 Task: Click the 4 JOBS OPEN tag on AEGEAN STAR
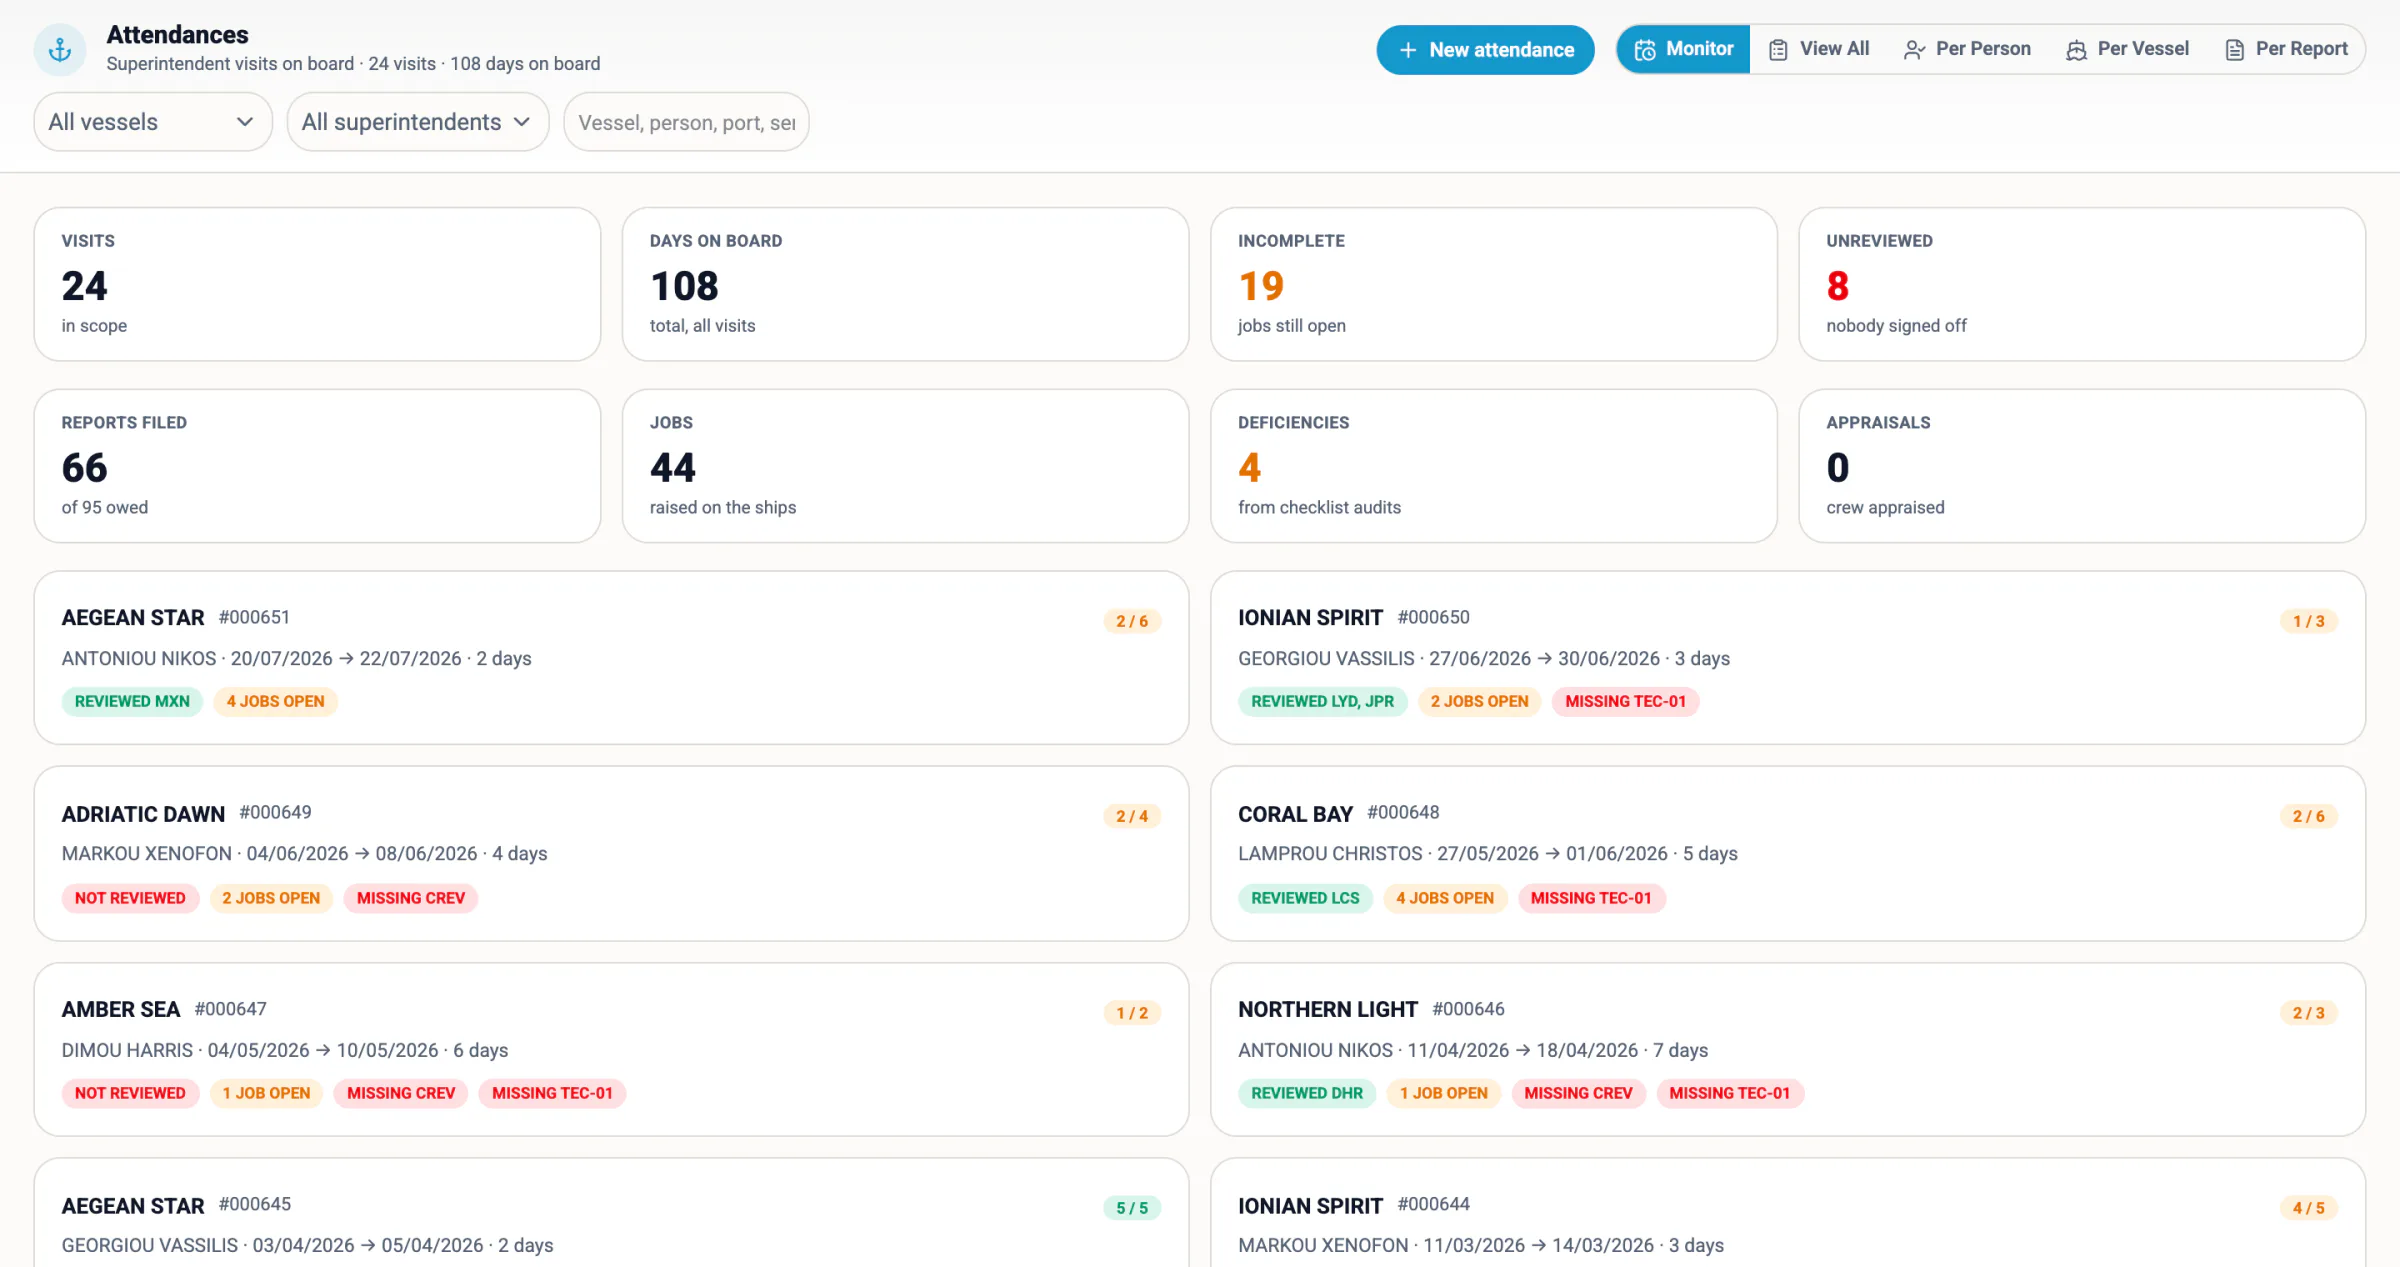pyautogui.click(x=276, y=702)
